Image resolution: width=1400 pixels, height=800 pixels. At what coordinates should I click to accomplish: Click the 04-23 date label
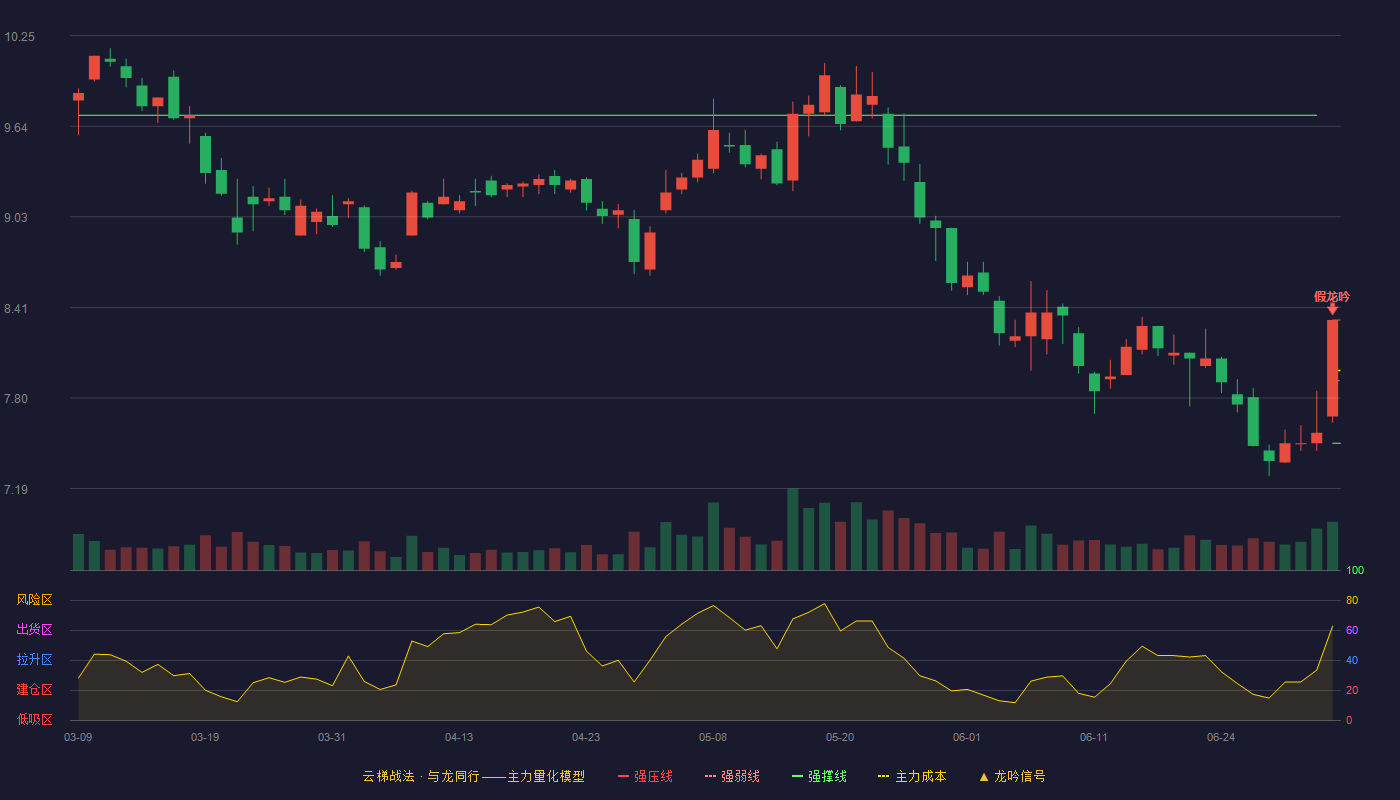(586, 737)
